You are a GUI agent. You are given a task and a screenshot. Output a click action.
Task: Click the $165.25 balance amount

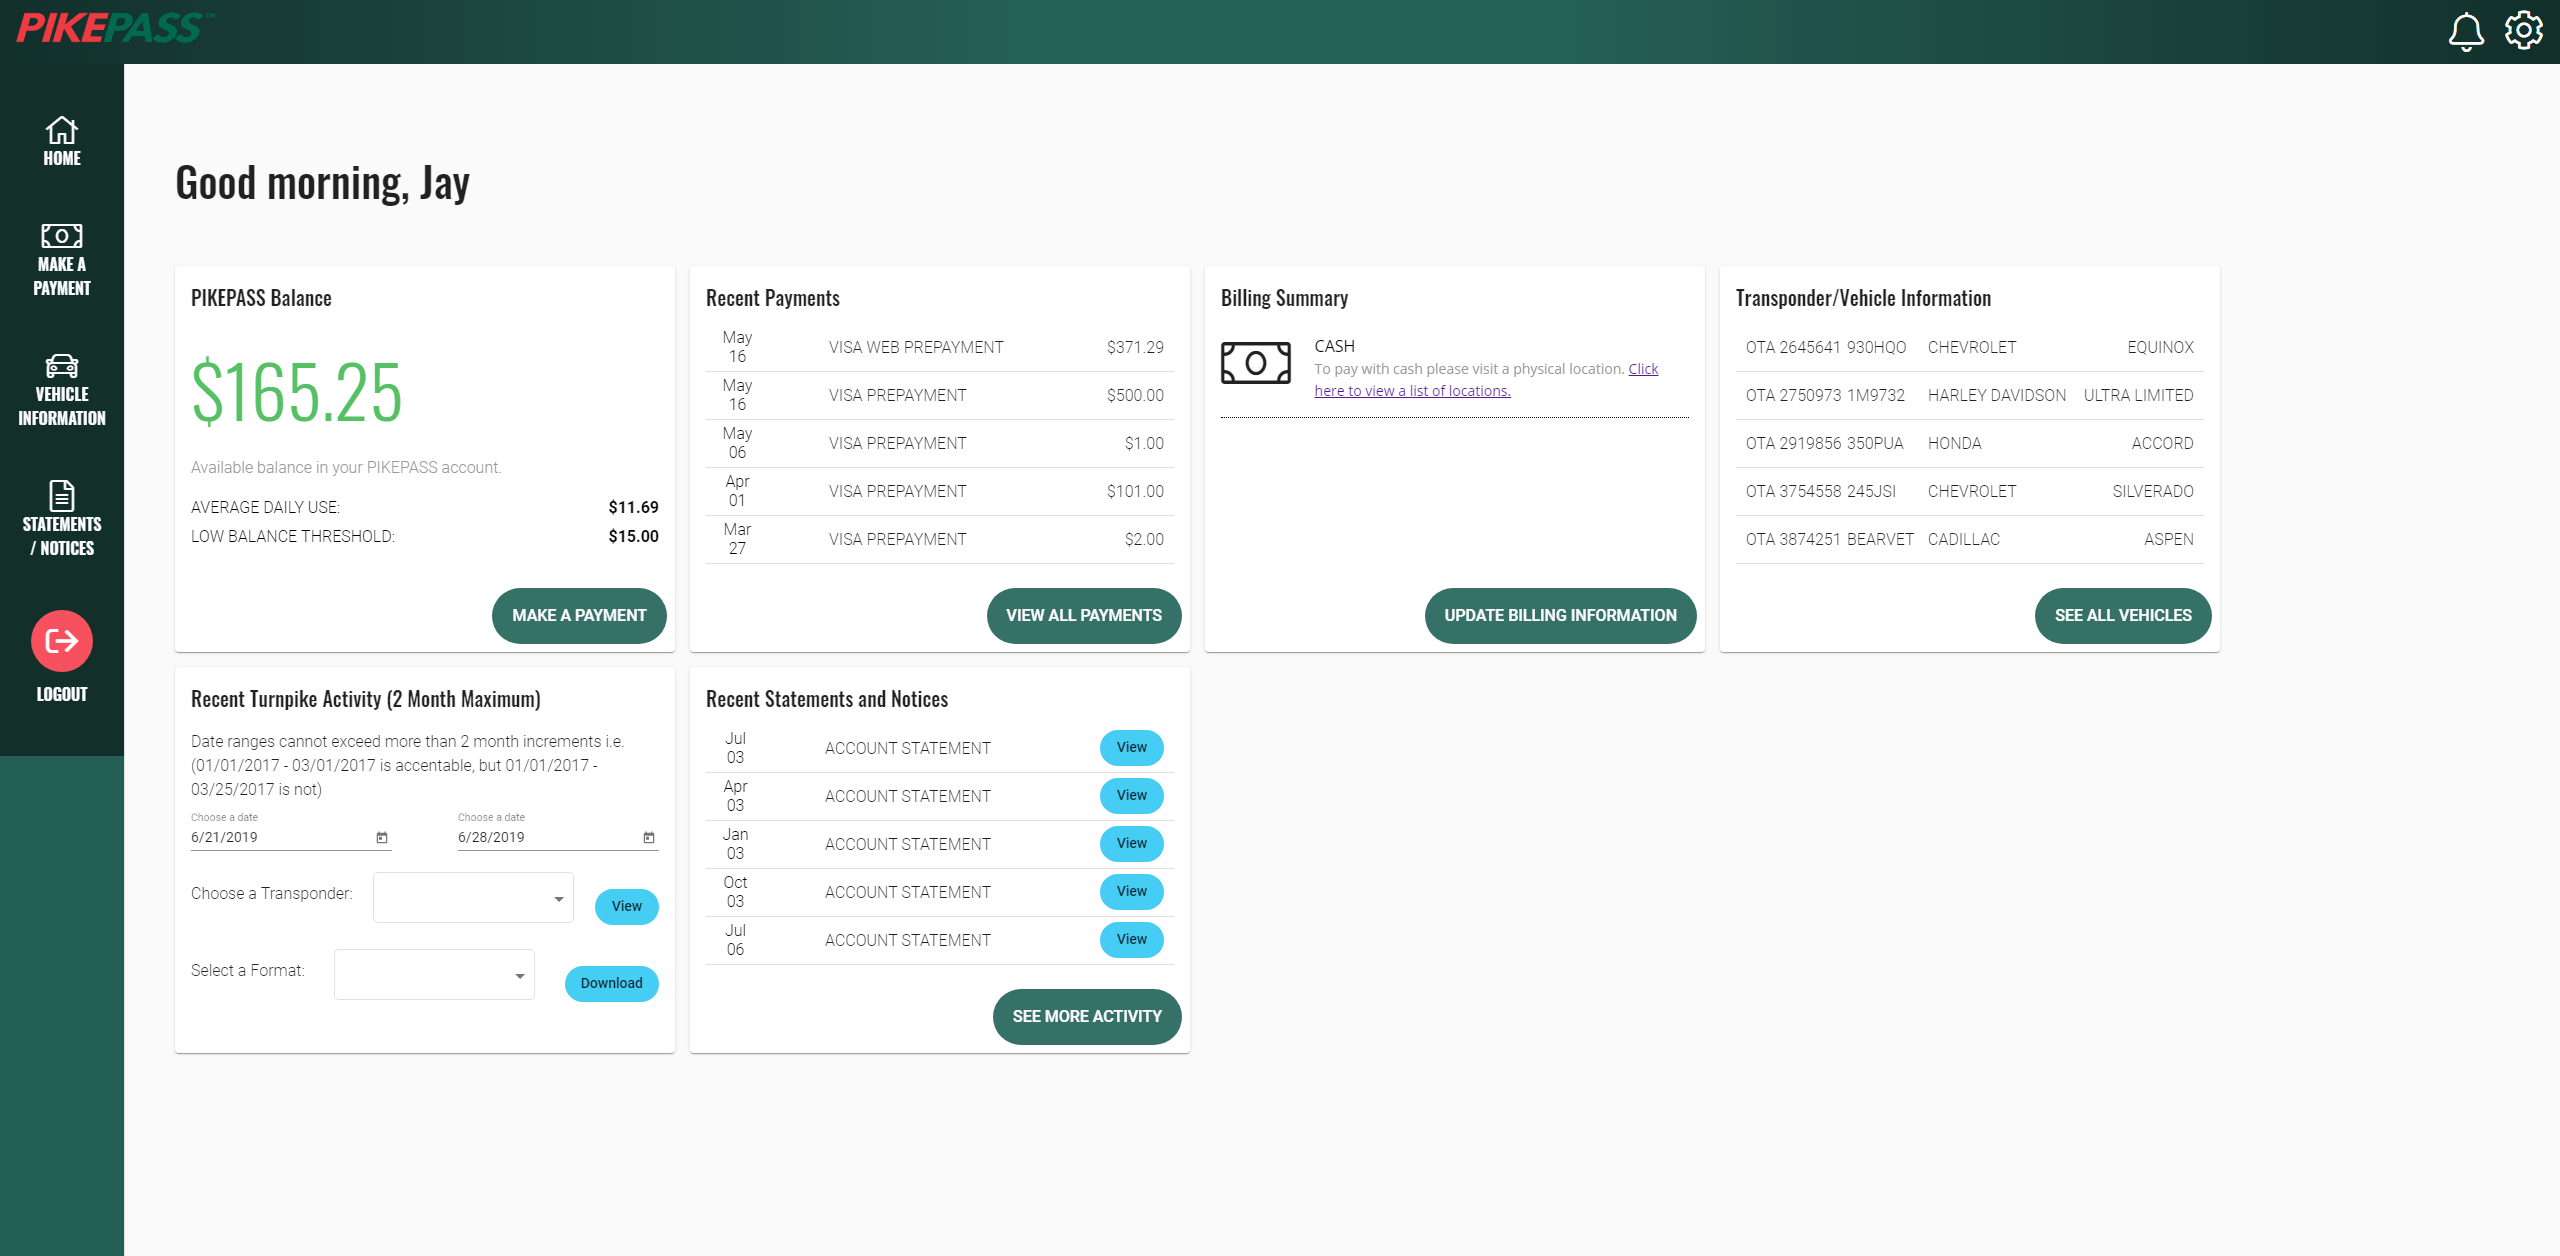[297, 392]
